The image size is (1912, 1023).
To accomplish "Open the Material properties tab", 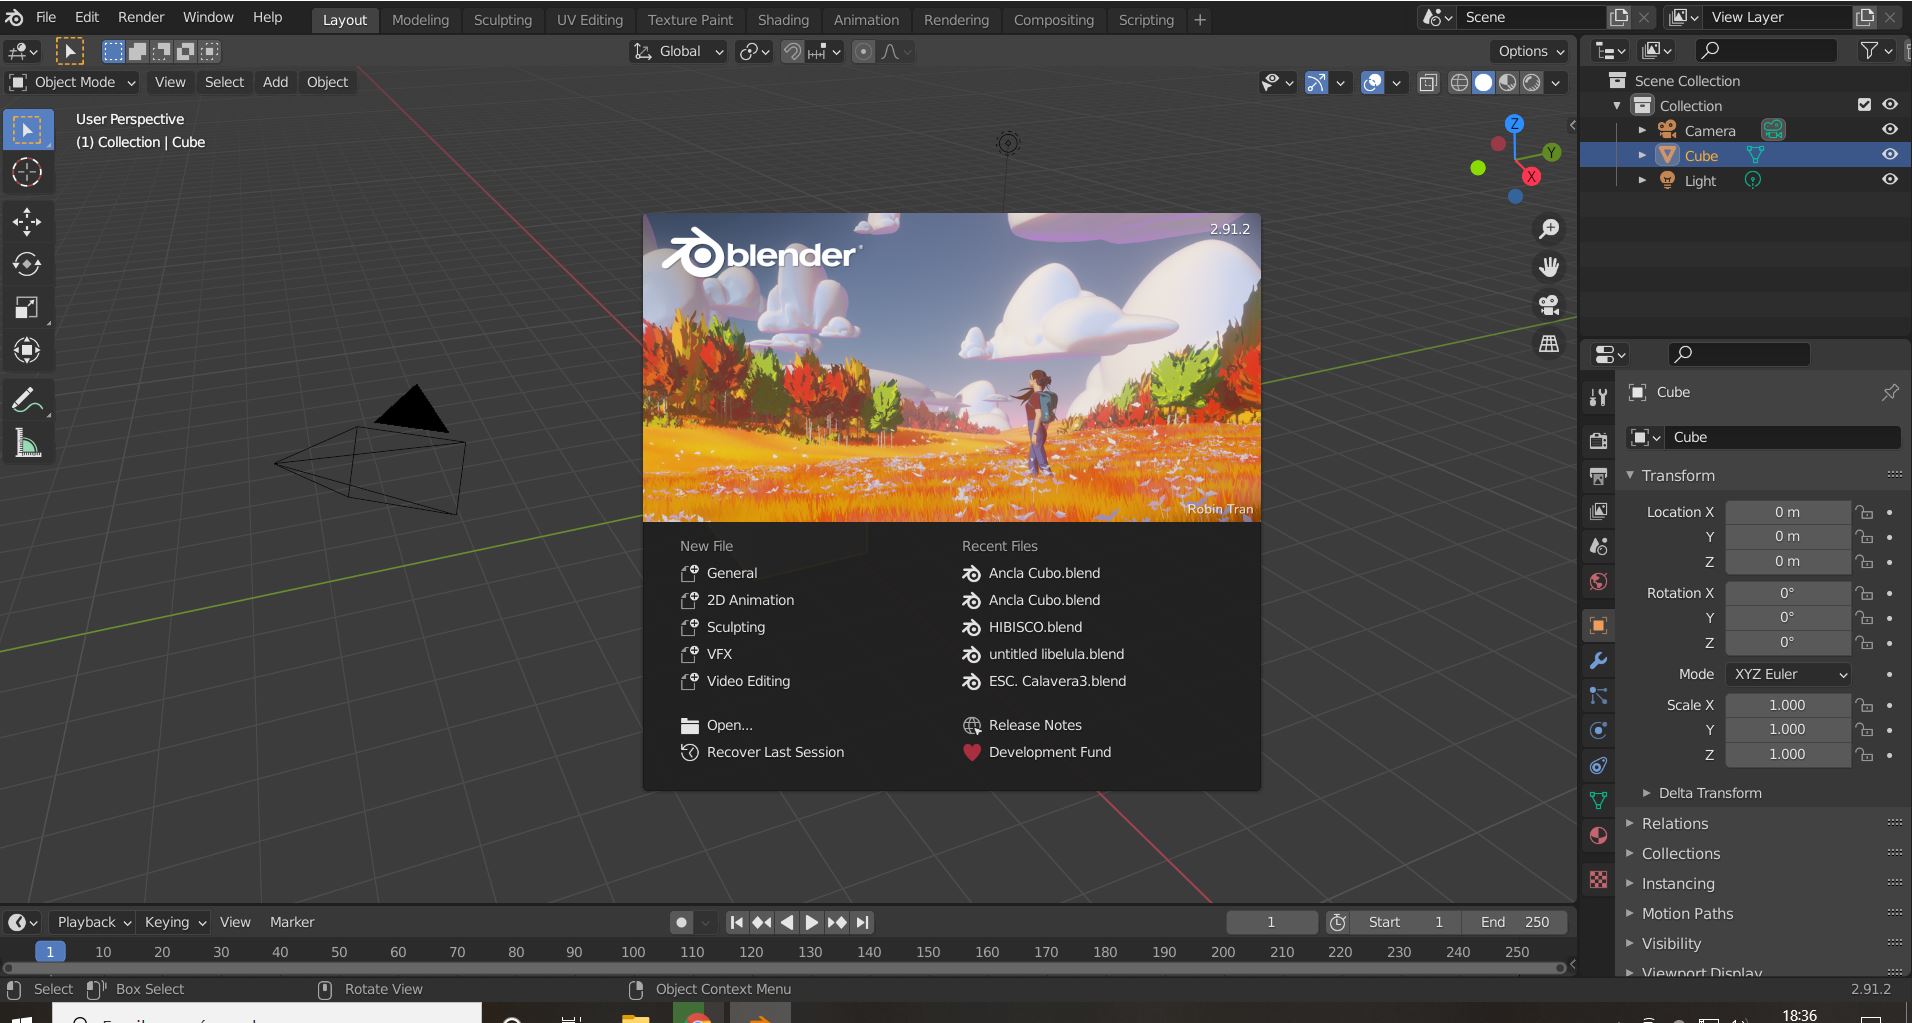I will [x=1598, y=836].
